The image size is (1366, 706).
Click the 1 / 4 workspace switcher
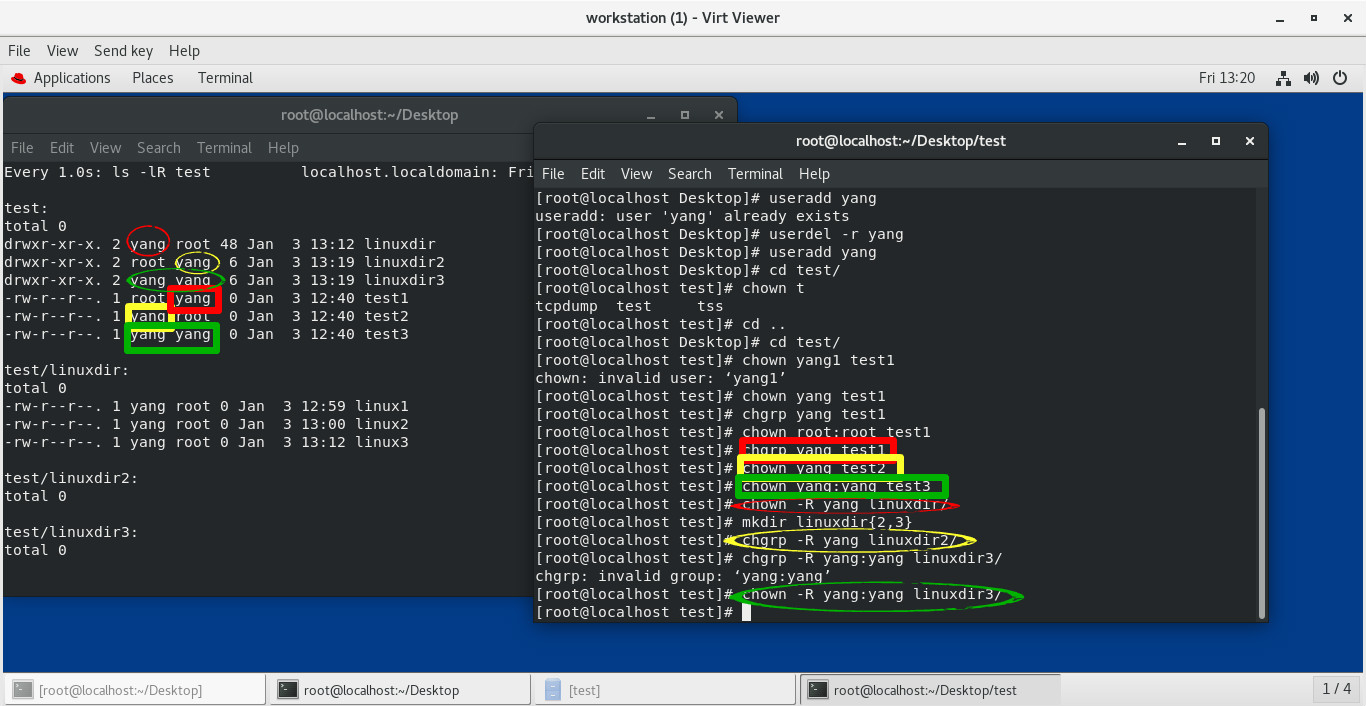pyautogui.click(x=1336, y=689)
